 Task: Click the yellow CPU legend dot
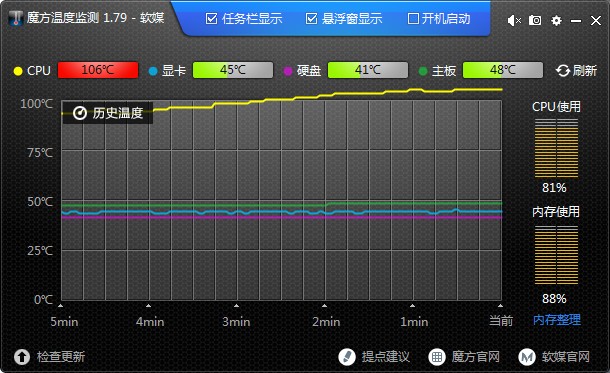[x=18, y=71]
